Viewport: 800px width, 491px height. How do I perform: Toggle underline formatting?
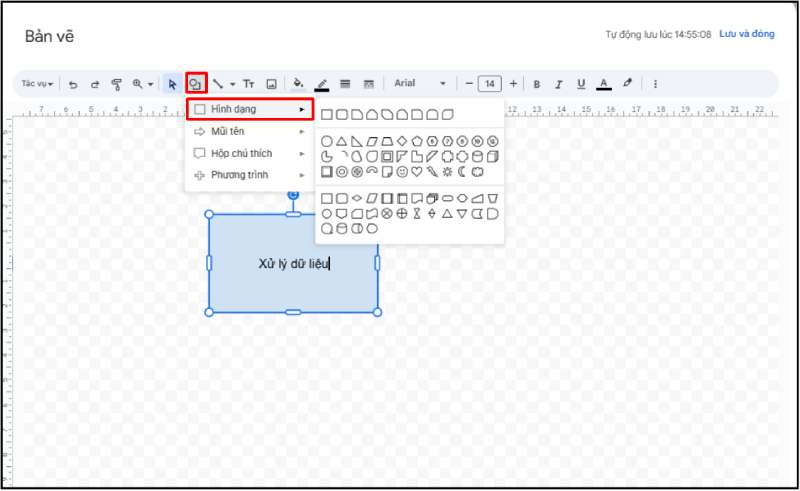(580, 84)
